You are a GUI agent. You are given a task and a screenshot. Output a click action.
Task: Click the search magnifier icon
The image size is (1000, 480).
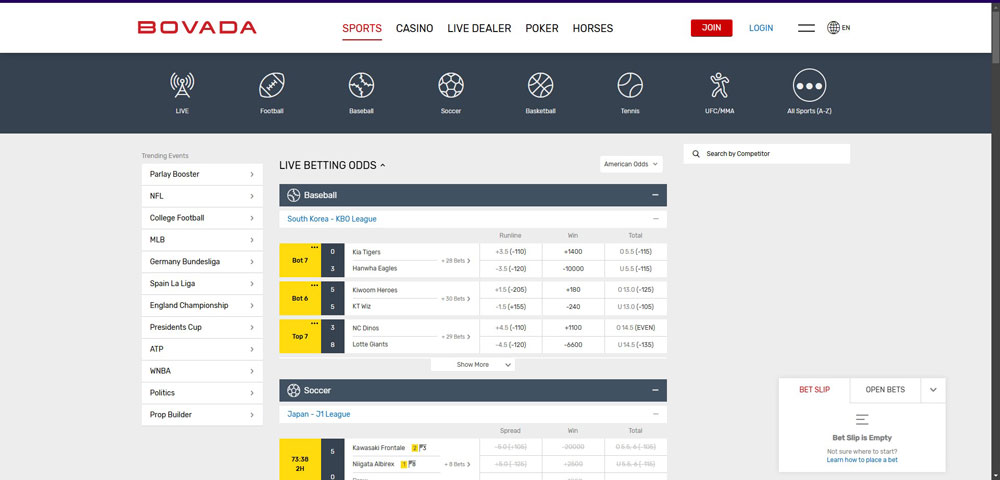click(696, 154)
